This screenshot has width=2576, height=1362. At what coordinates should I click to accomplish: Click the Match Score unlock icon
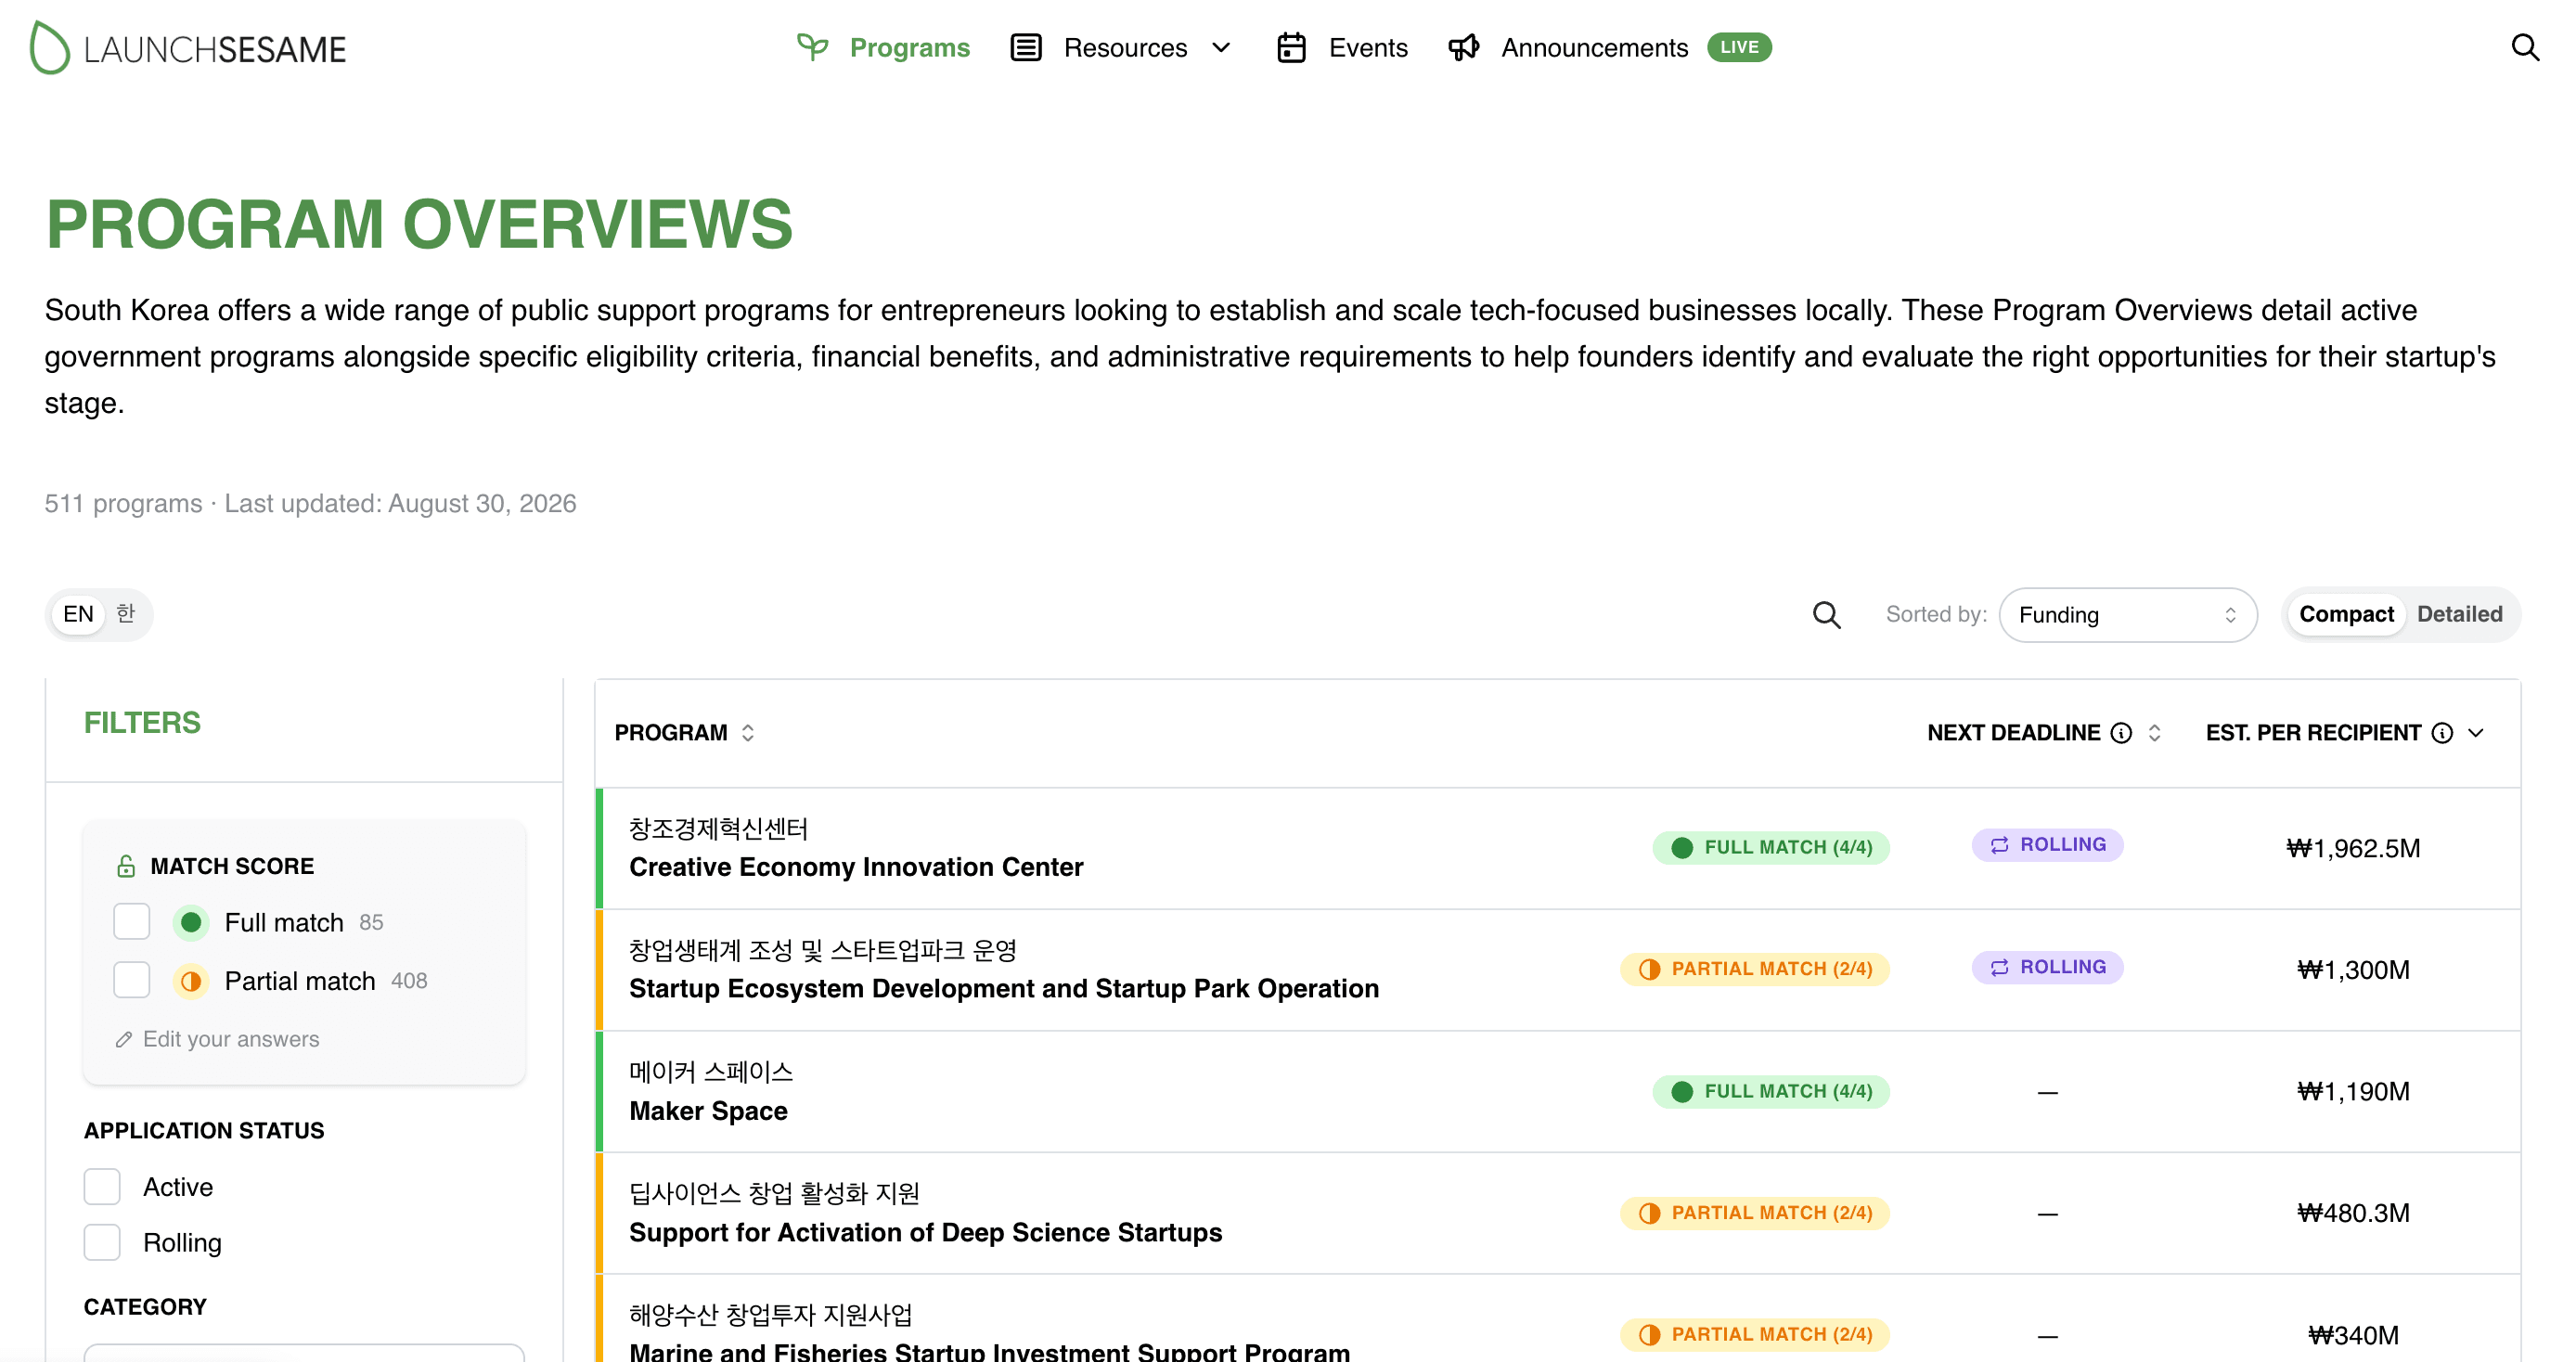[x=126, y=866]
